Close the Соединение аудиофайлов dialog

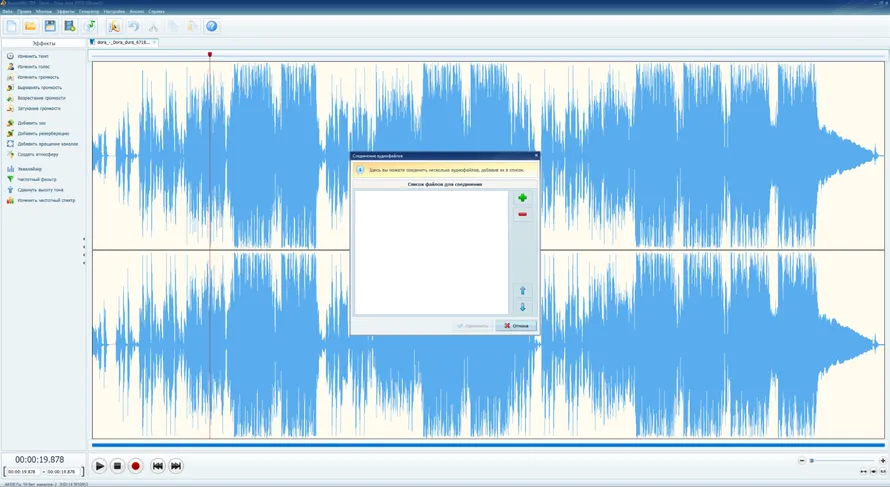click(536, 155)
